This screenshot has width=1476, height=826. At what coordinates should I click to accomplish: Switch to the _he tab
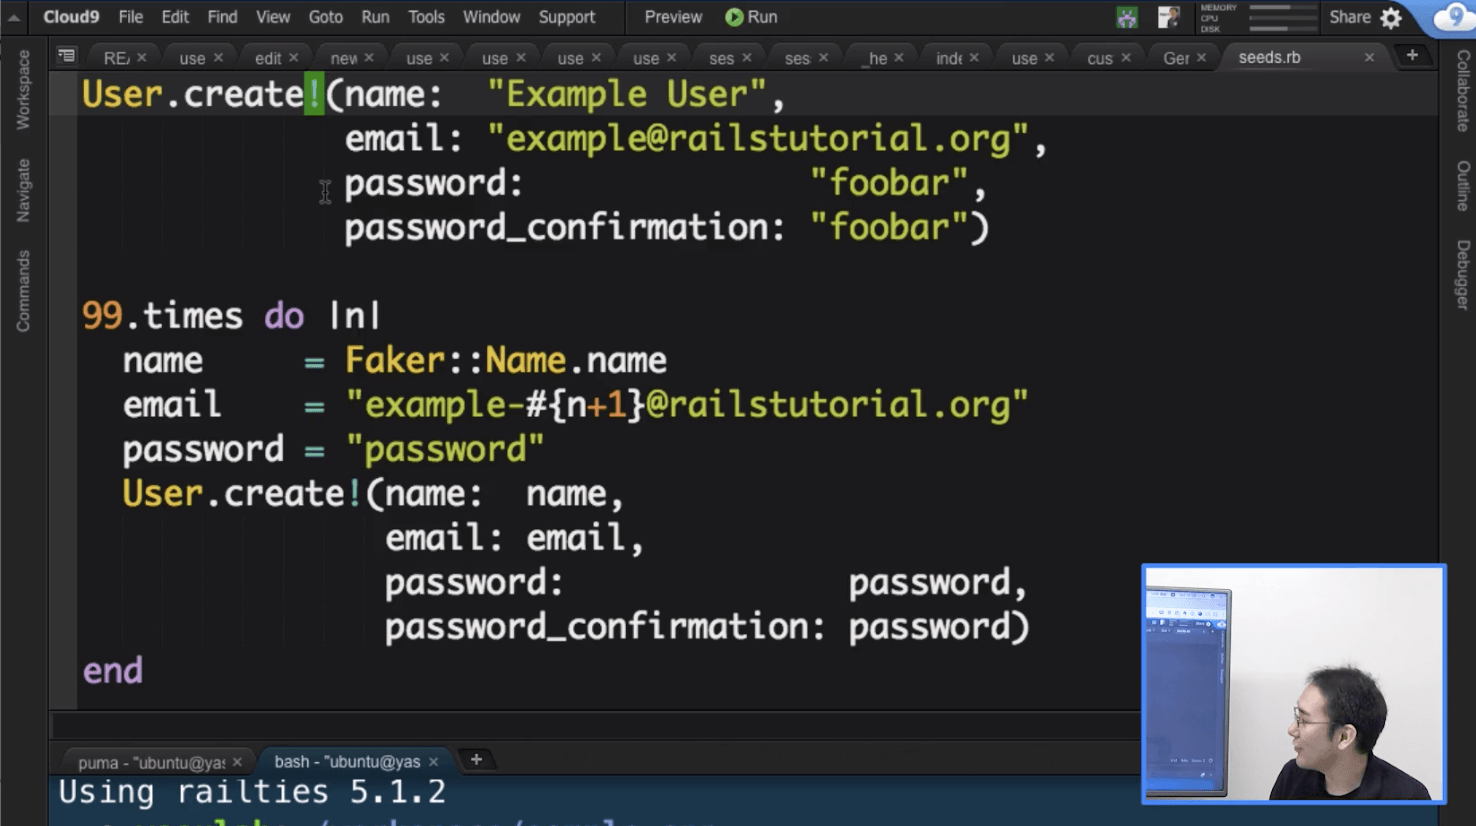coord(876,58)
